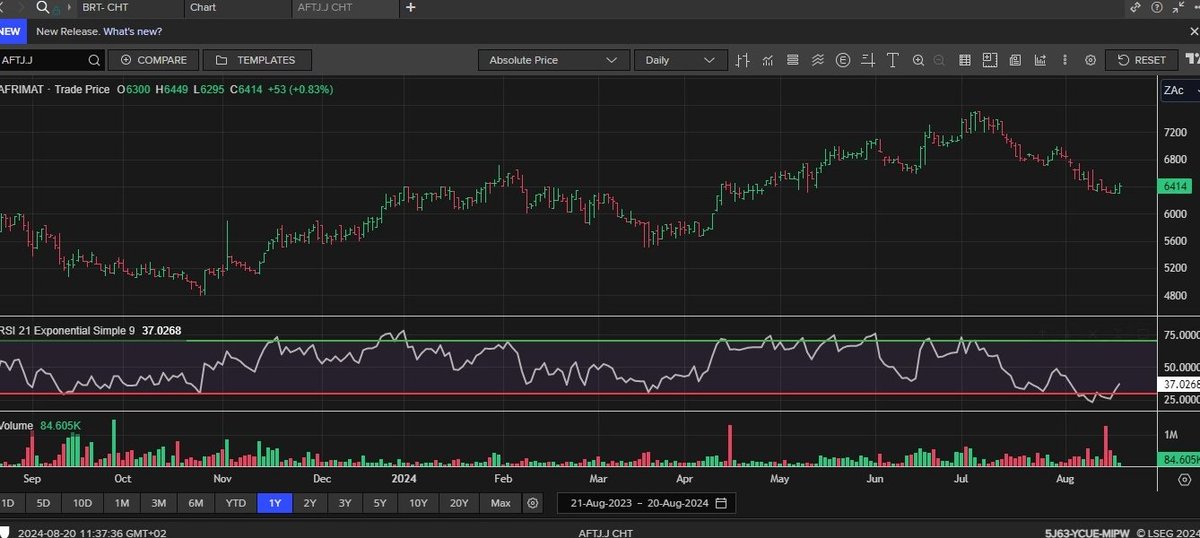Select the YTD period
The width and height of the screenshot is (1200, 538).
click(x=235, y=502)
